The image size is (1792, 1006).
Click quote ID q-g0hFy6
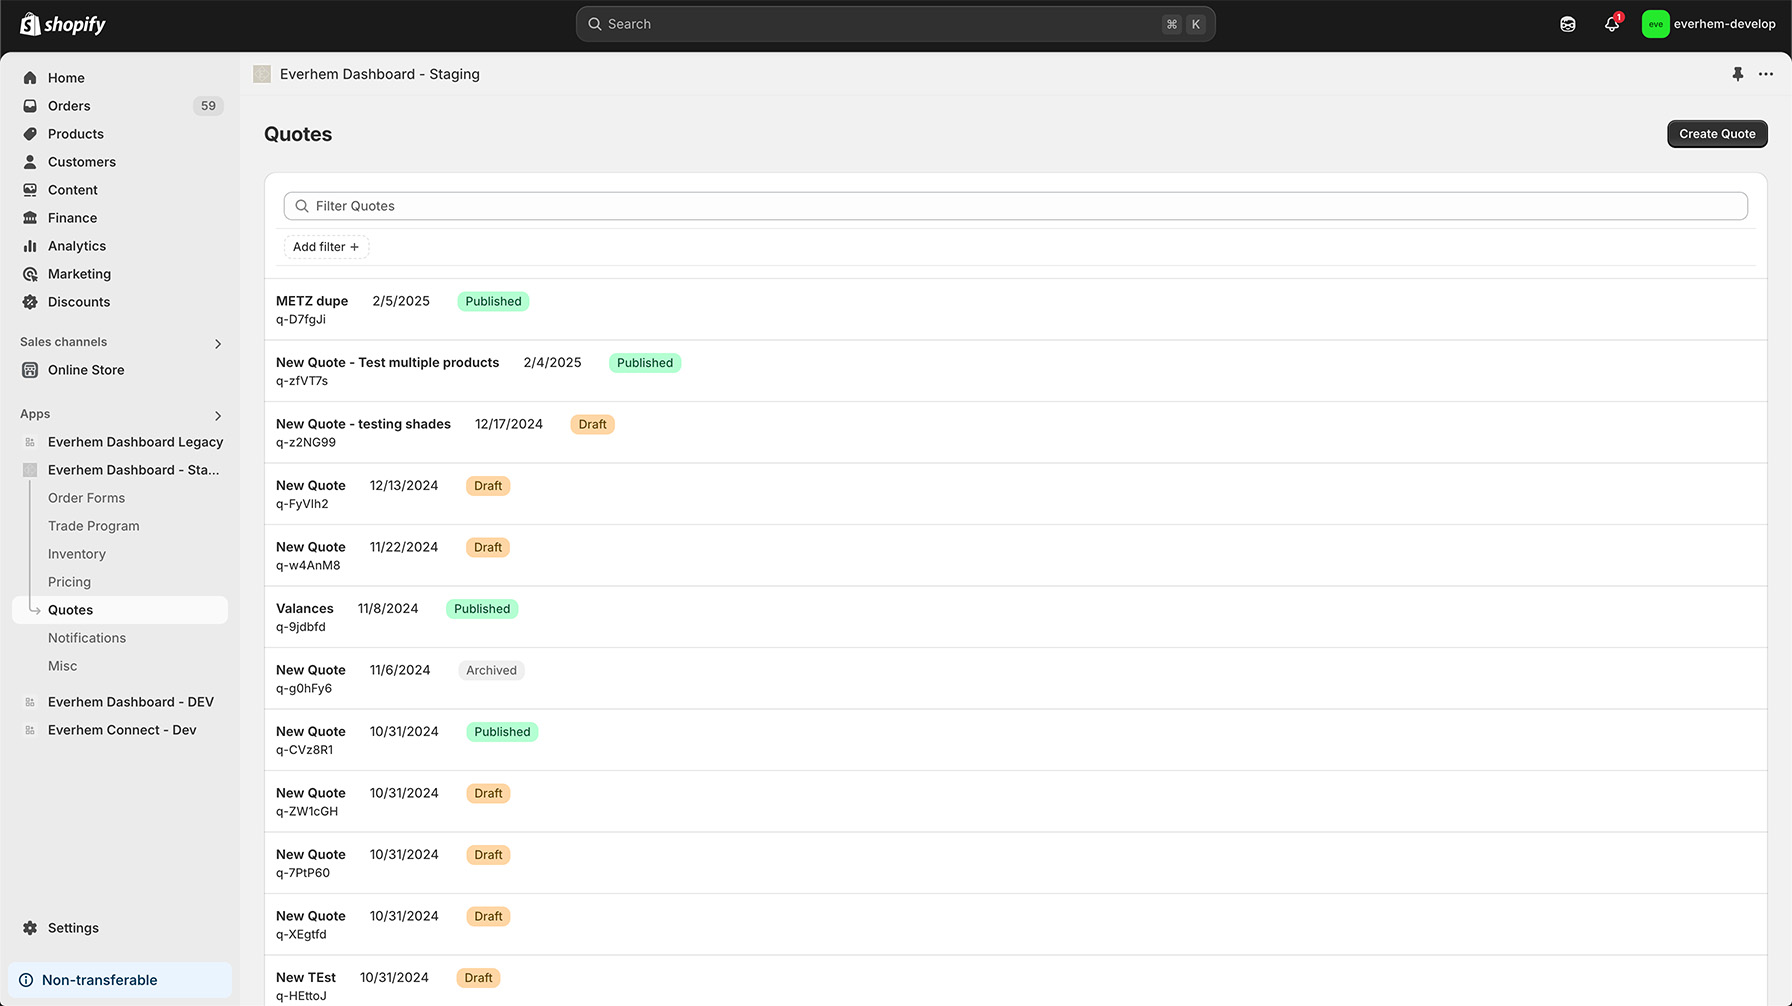304,689
